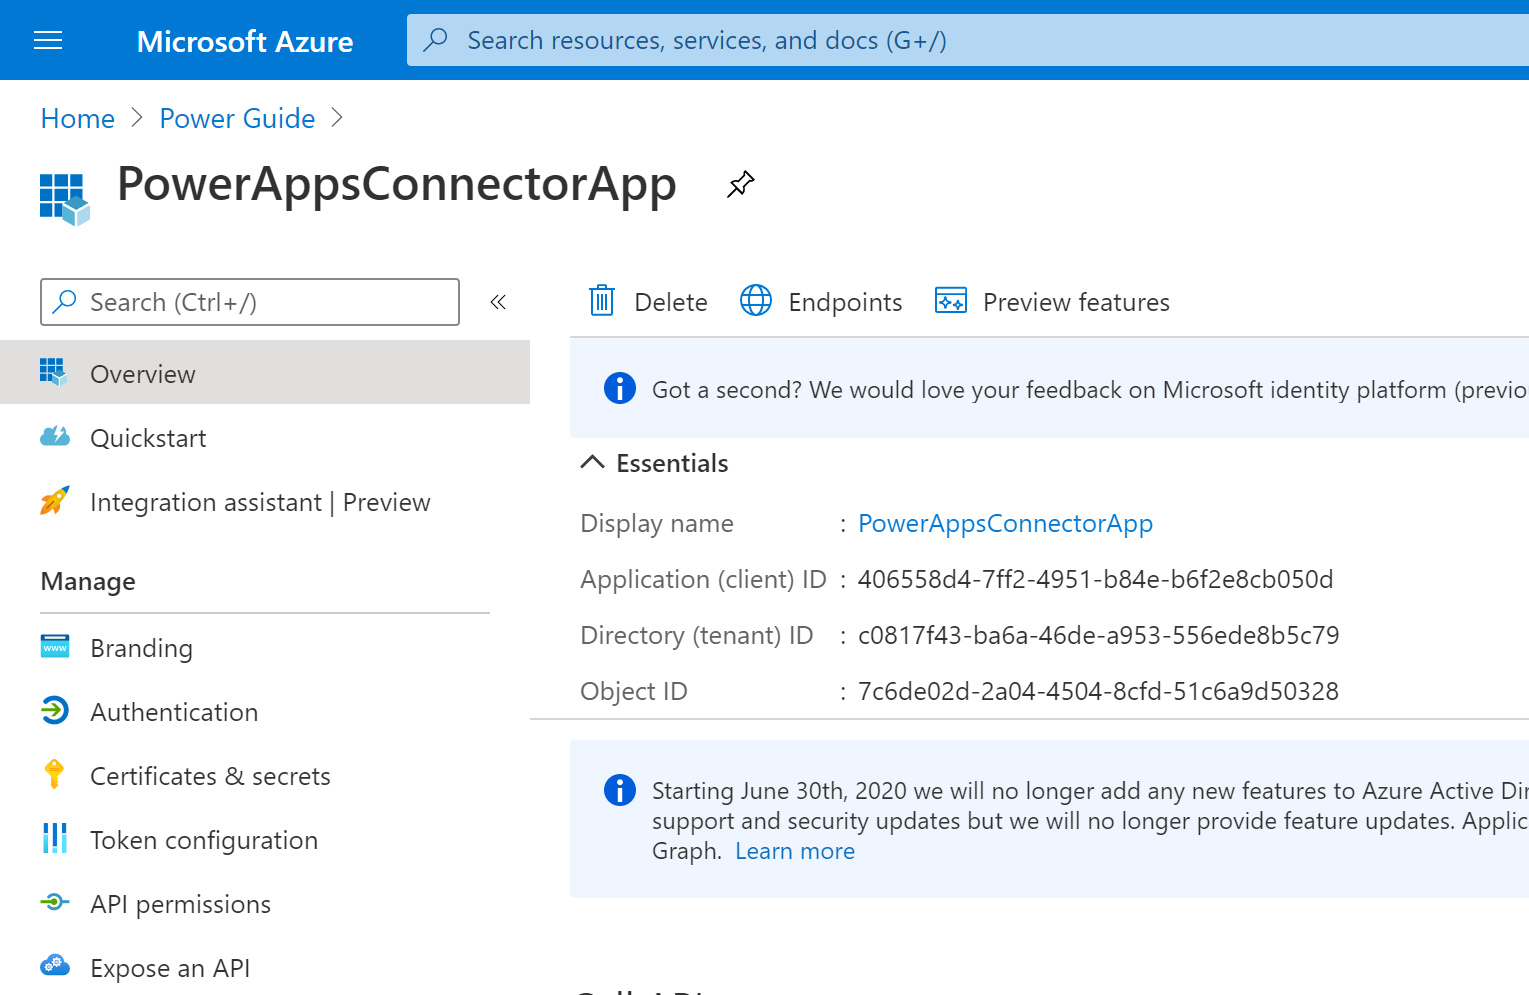Collapse the Essentials section
Screen dimensions: 1529x995
[x=593, y=462]
